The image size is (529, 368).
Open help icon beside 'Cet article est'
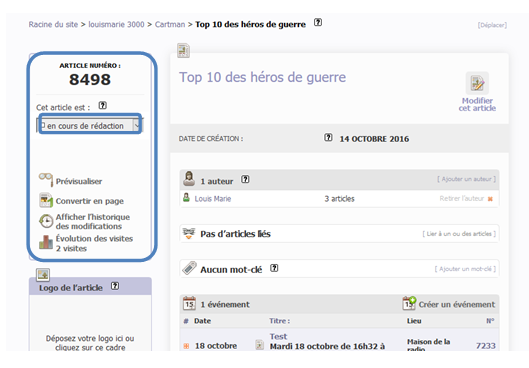(103, 106)
